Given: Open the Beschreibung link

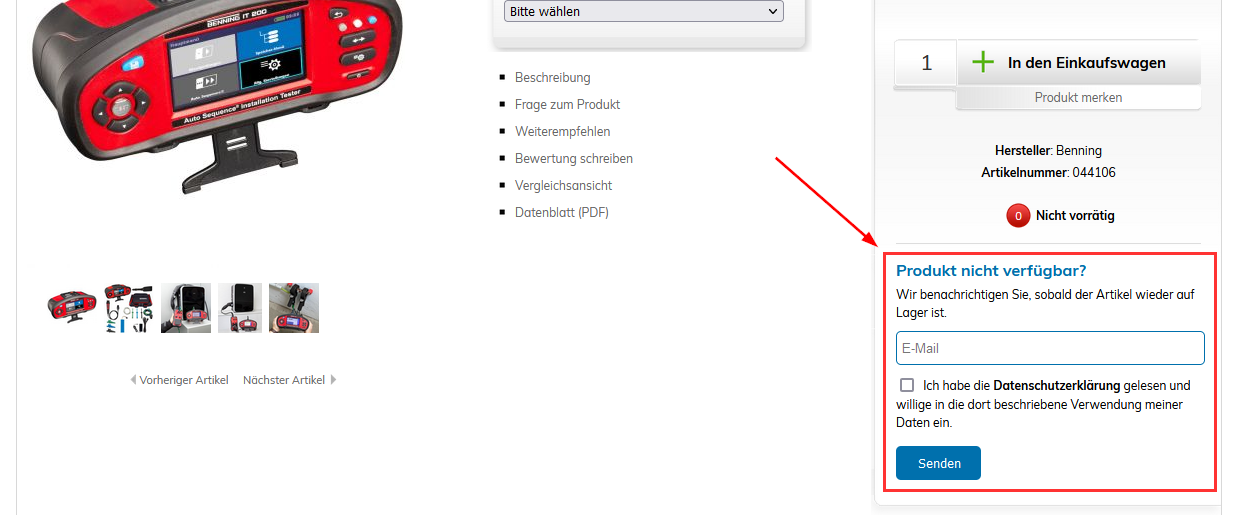Looking at the screenshot, I should tap(553, 77).
